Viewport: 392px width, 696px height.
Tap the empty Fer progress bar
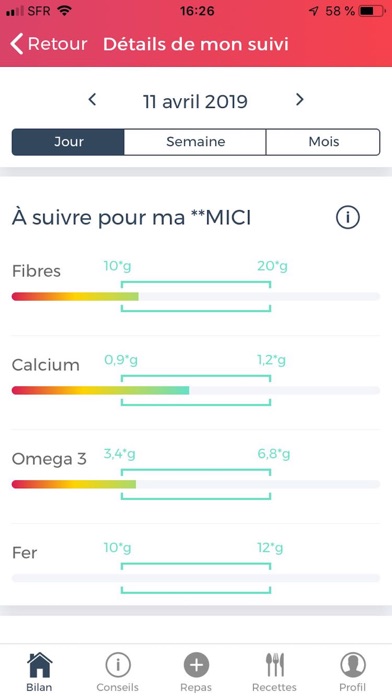[x=196, y=578]
